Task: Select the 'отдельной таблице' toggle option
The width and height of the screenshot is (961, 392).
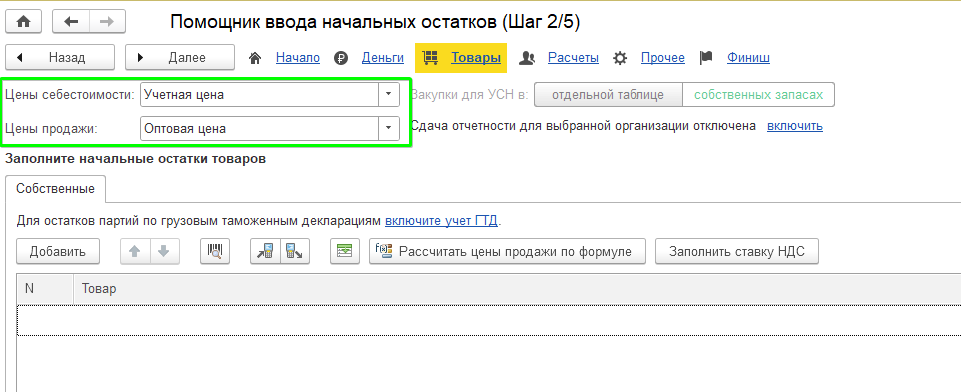Action: (x=608, y=95)
